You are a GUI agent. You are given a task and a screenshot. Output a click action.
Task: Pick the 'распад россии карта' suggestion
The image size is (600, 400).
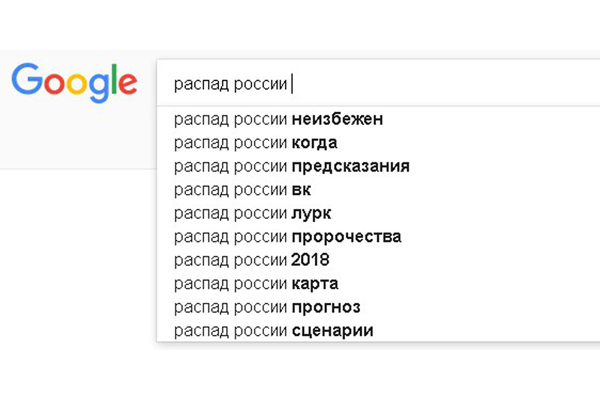(x=255, y=283)
